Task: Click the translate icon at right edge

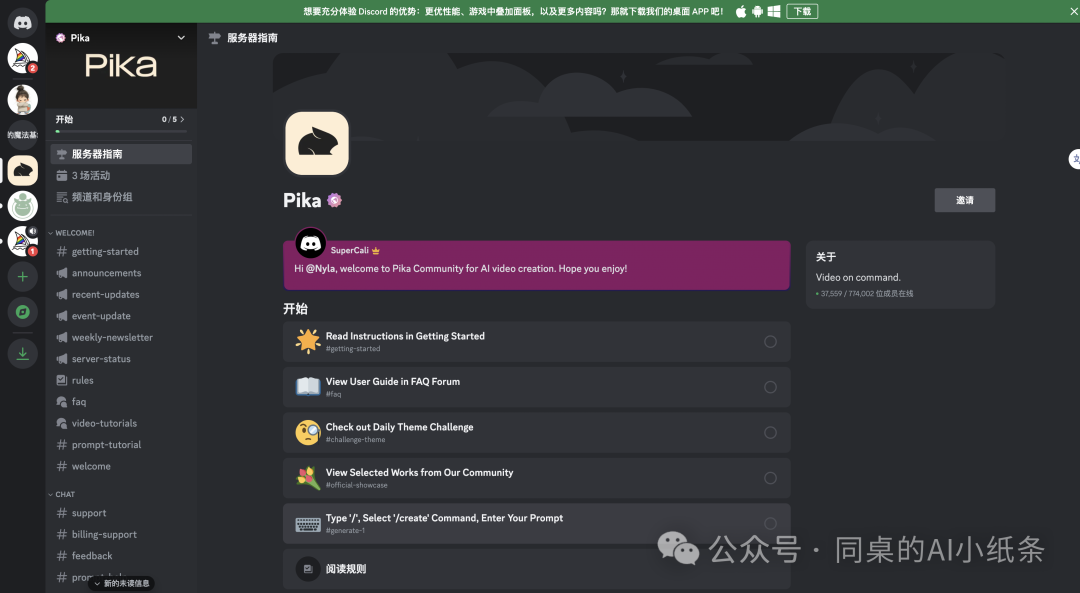Action: click(1074, 159)
